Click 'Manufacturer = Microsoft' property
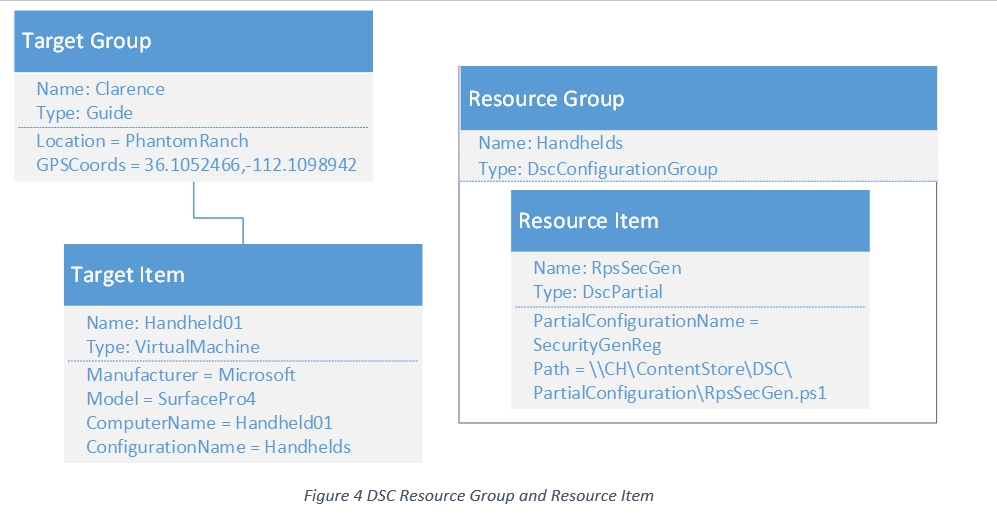Viewport: 997px width, 520px height. 191,375
